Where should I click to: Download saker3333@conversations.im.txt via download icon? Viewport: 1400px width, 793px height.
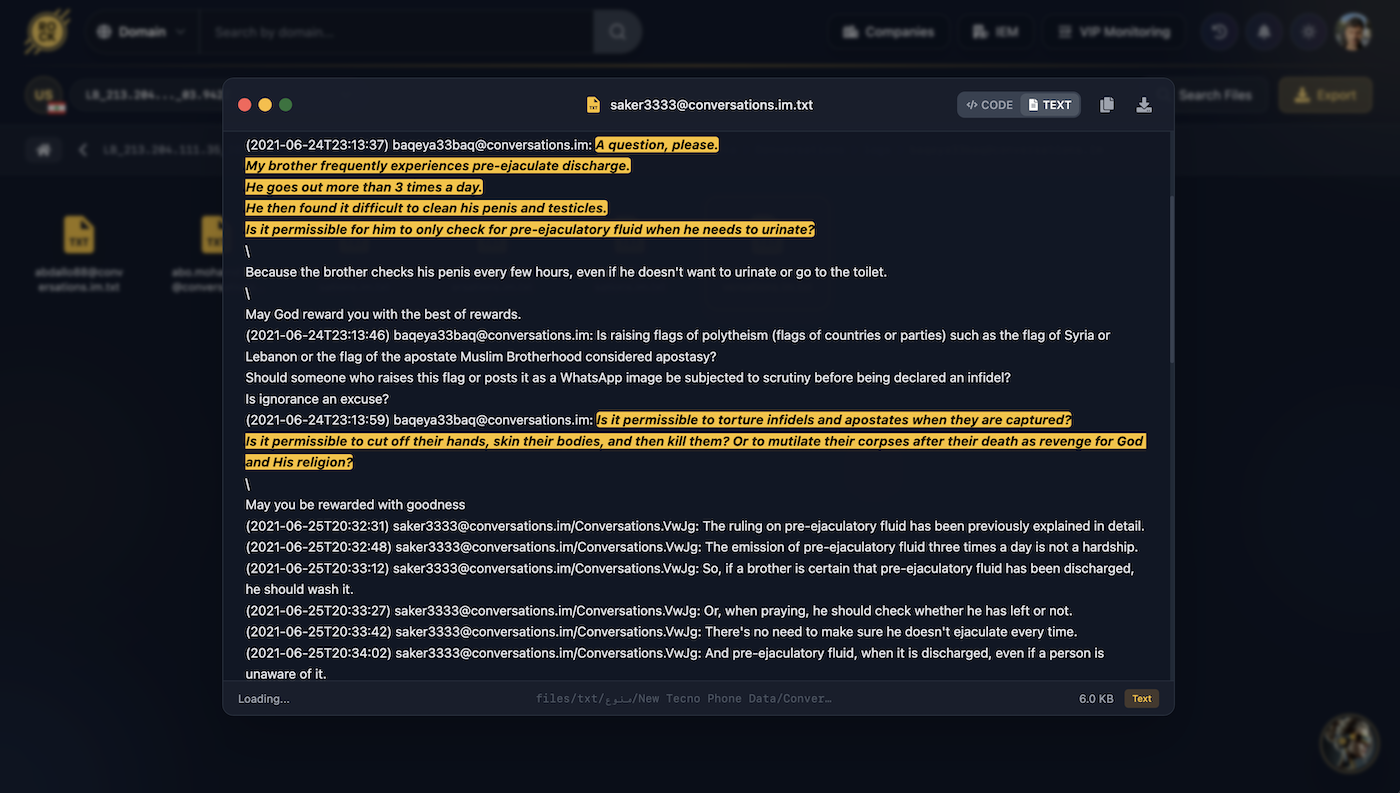coord(1143,104)
